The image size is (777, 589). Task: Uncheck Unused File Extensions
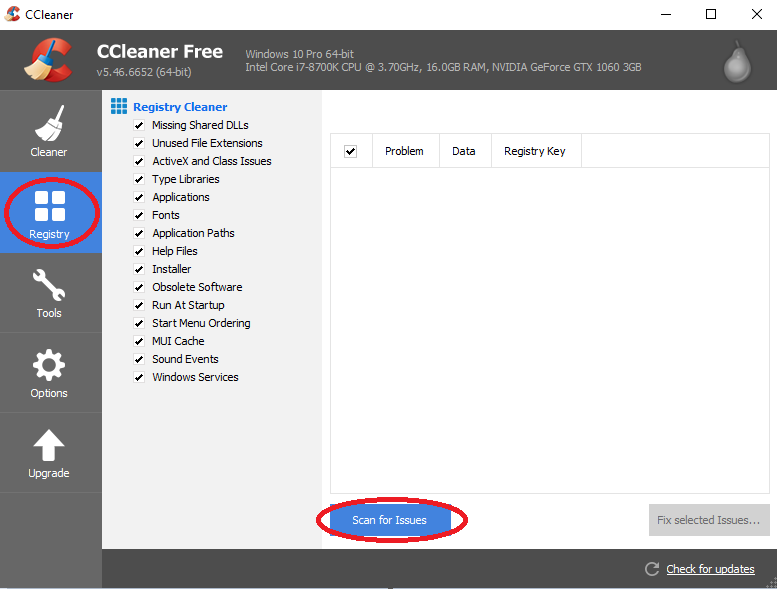[139, 143]
